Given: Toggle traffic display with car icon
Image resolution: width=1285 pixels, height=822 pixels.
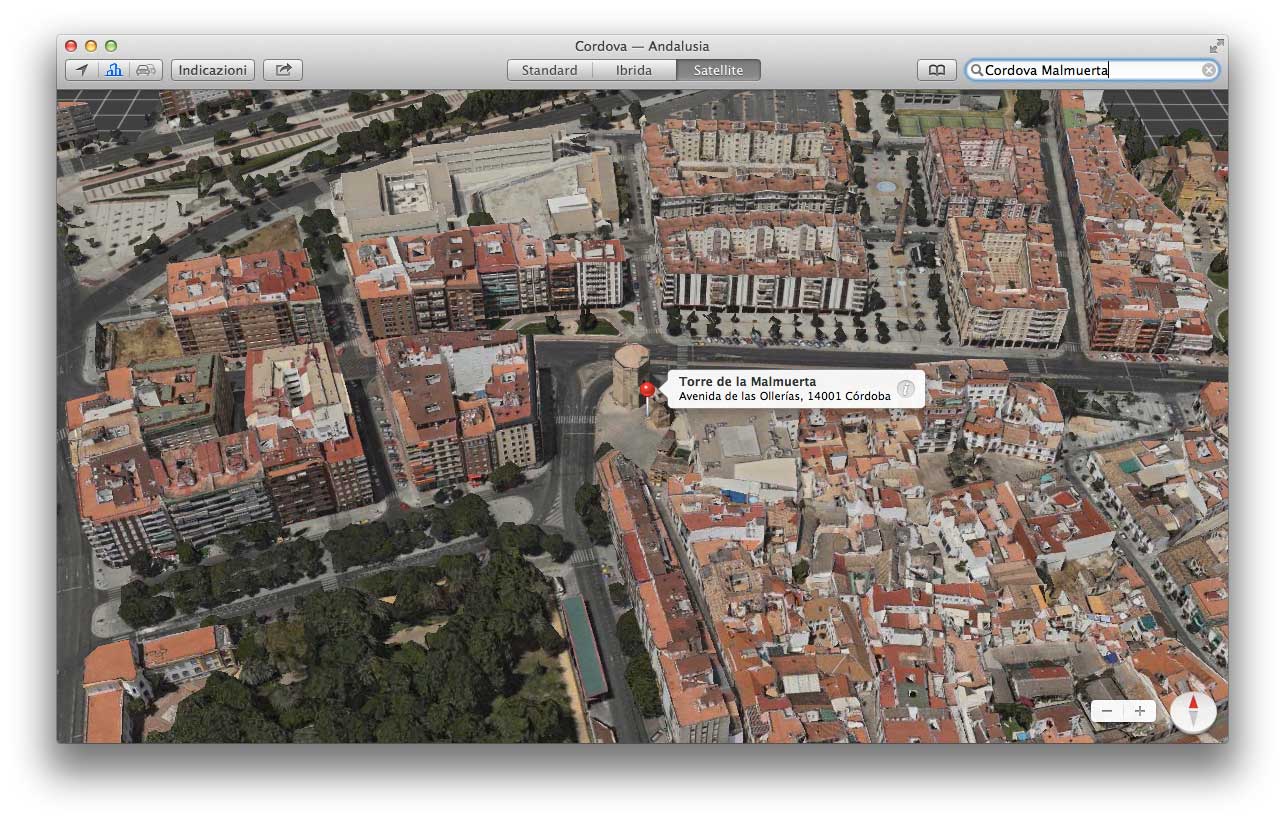Looking at the screenshot, I should pyautogui.click(x=146, y=70).
